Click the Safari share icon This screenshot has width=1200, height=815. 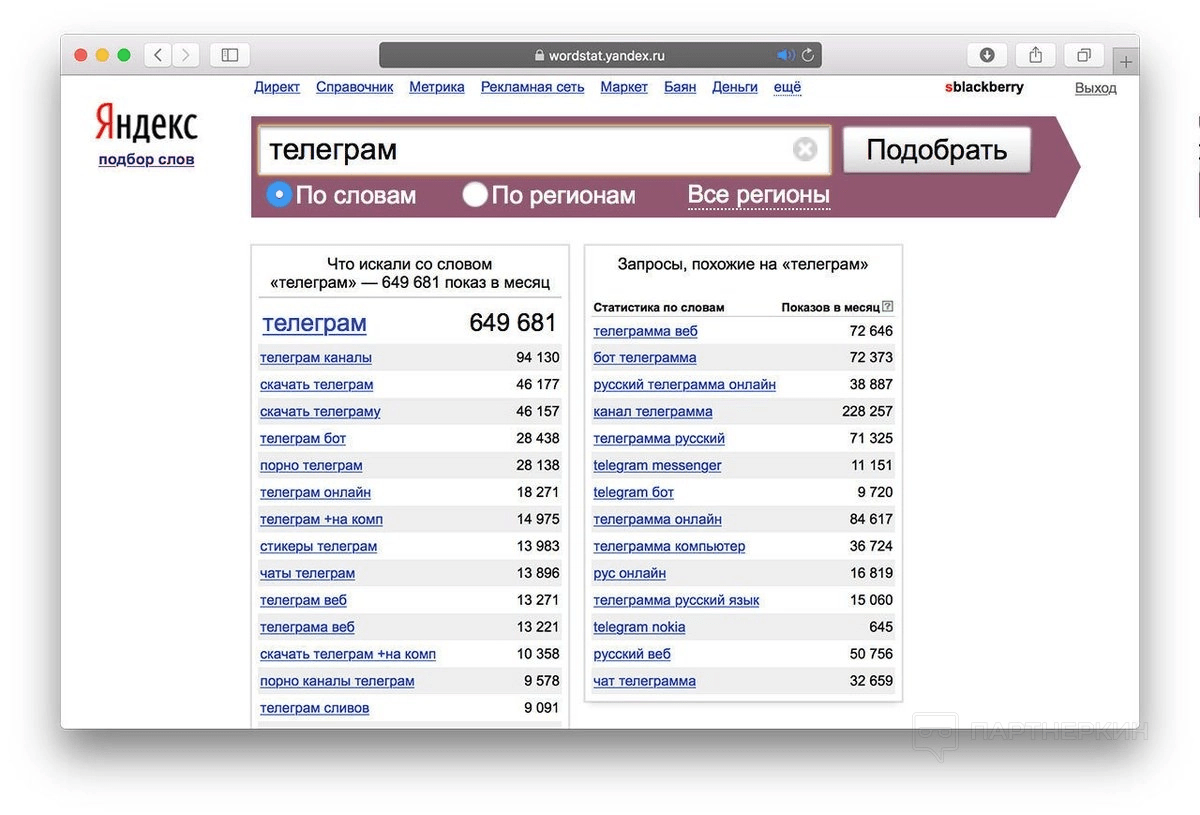[1035, 55]
